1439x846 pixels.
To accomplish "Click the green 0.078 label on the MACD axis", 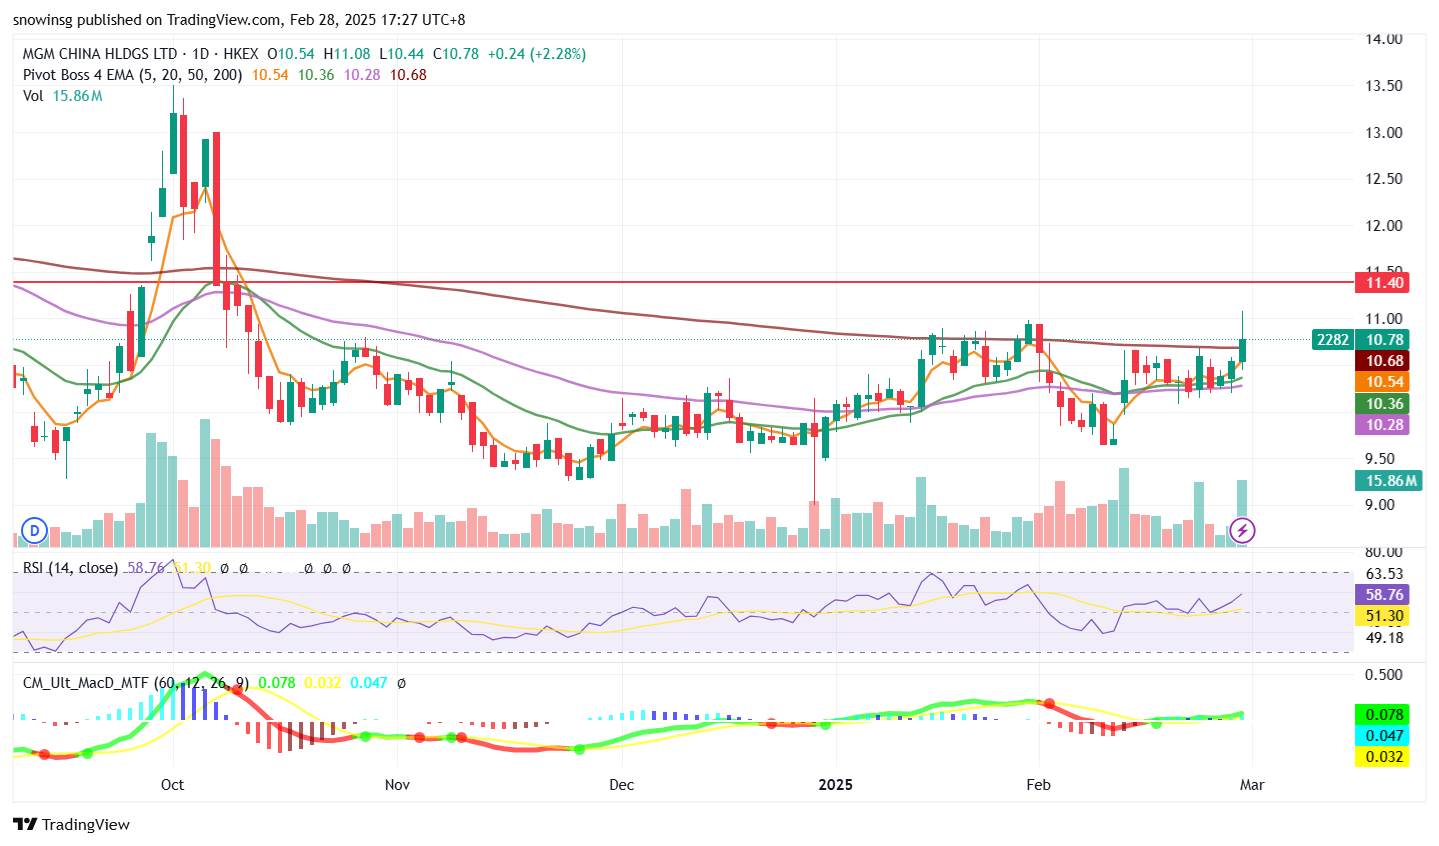I will [1381, 715].
